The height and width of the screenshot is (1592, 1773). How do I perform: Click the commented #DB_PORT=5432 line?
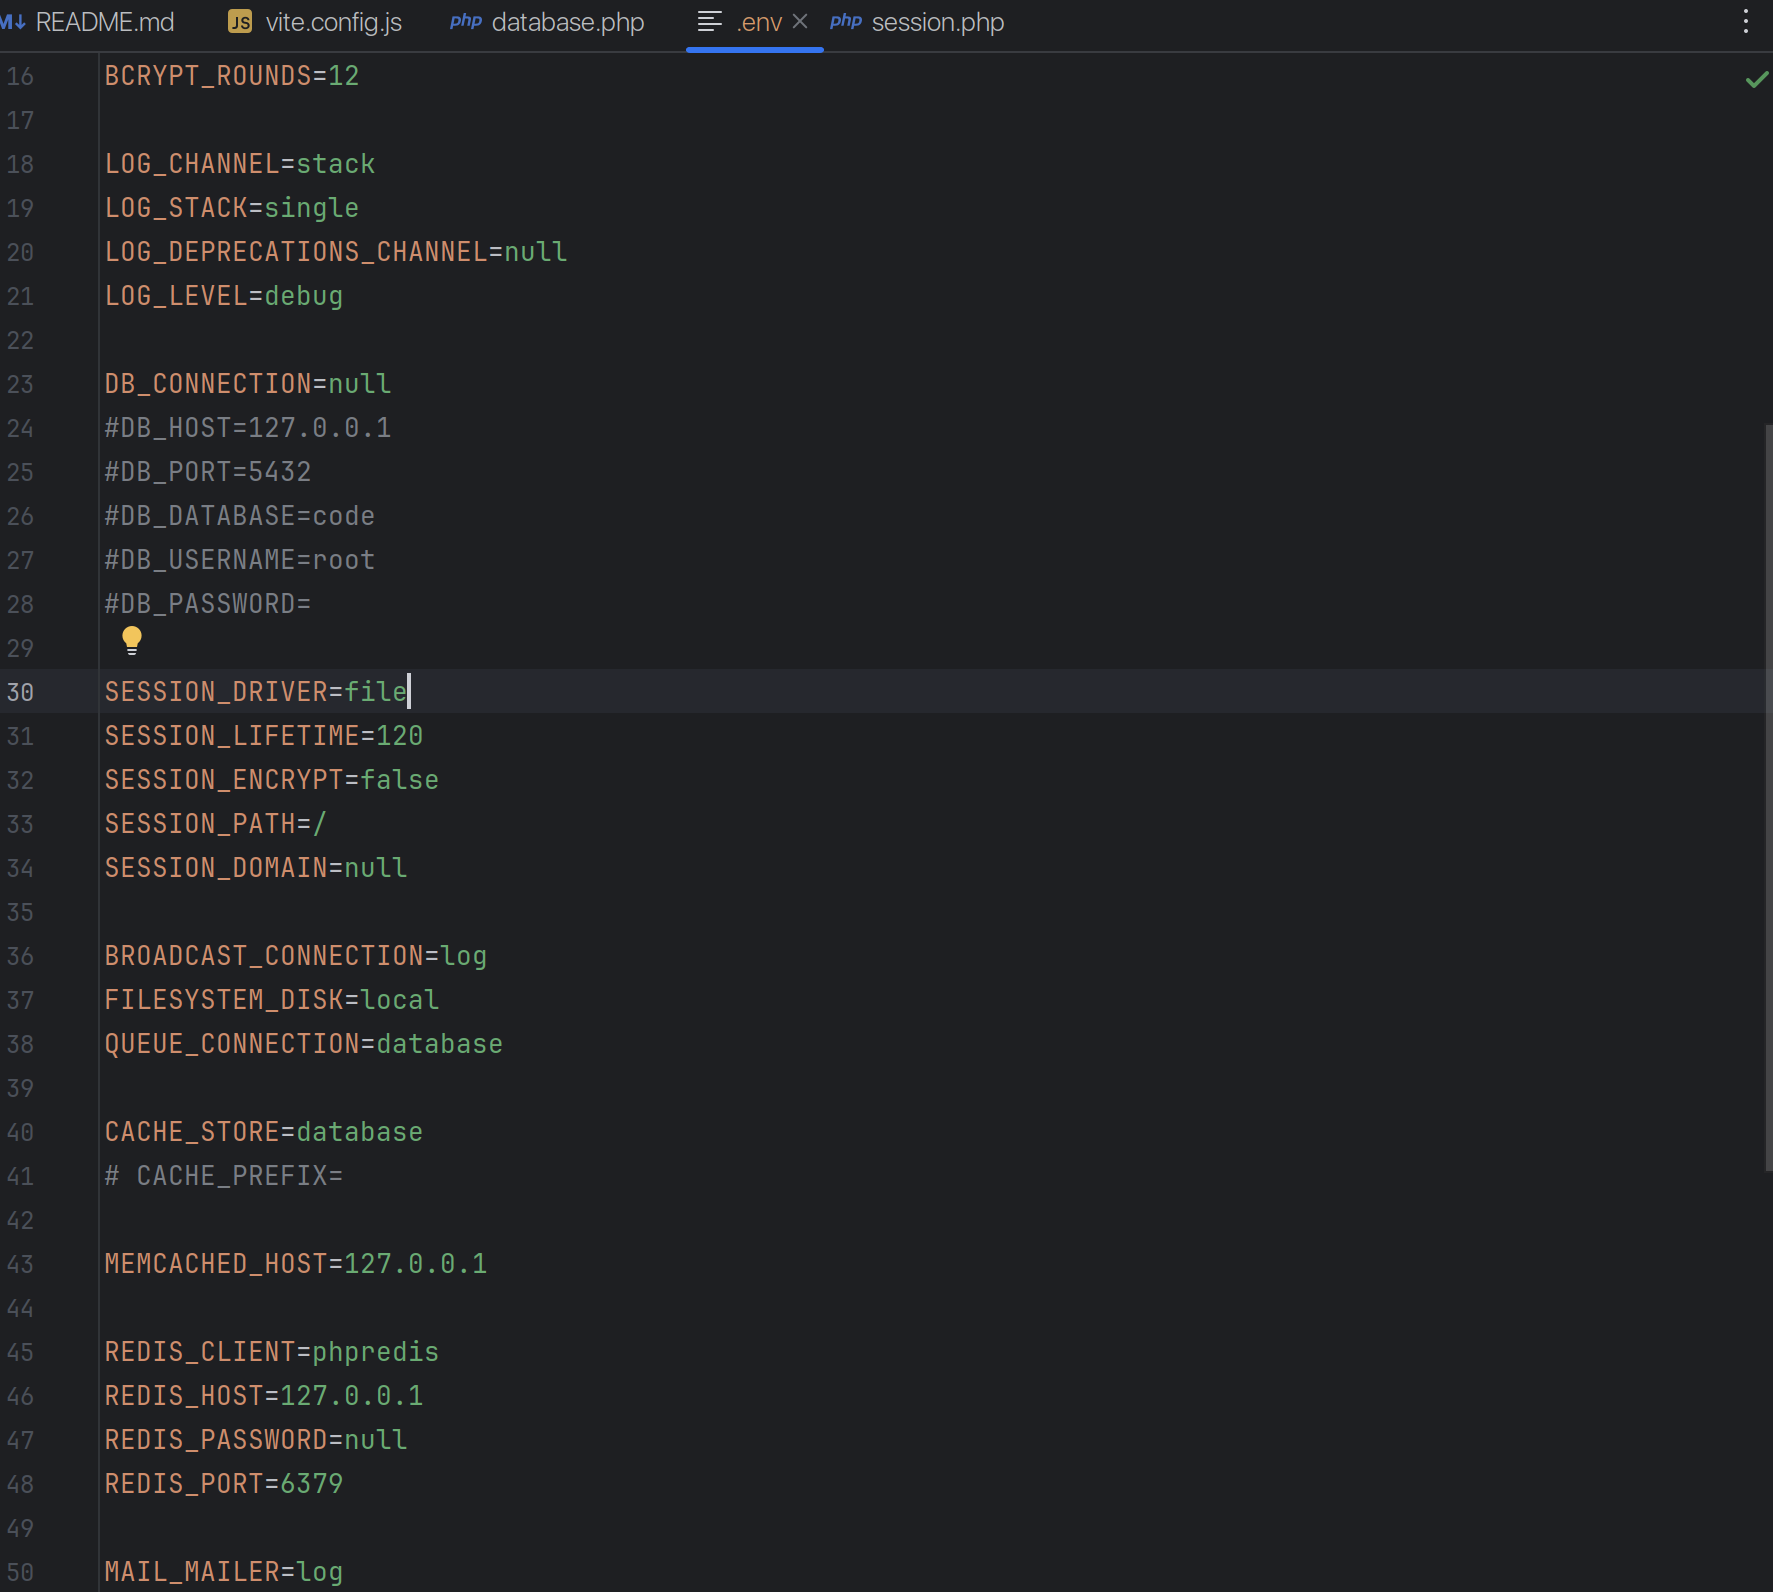(208, 472)
